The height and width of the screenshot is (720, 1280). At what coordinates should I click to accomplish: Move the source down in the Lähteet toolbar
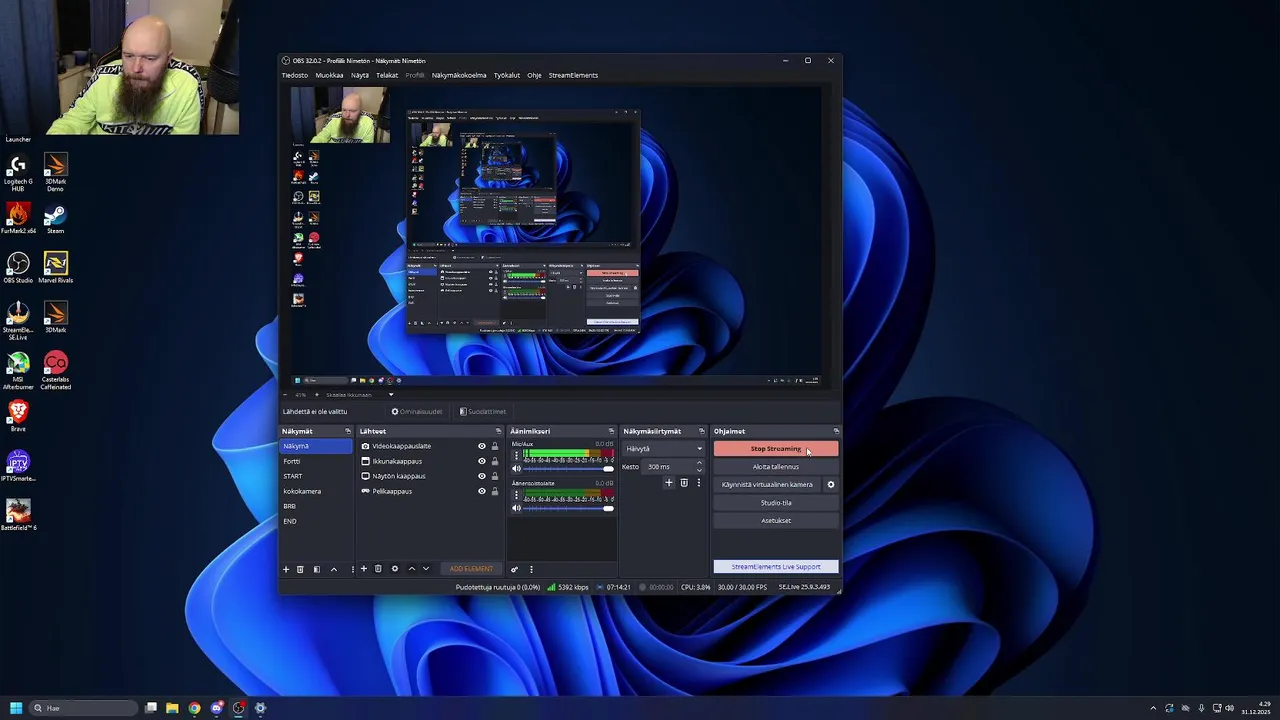(426, 569)
